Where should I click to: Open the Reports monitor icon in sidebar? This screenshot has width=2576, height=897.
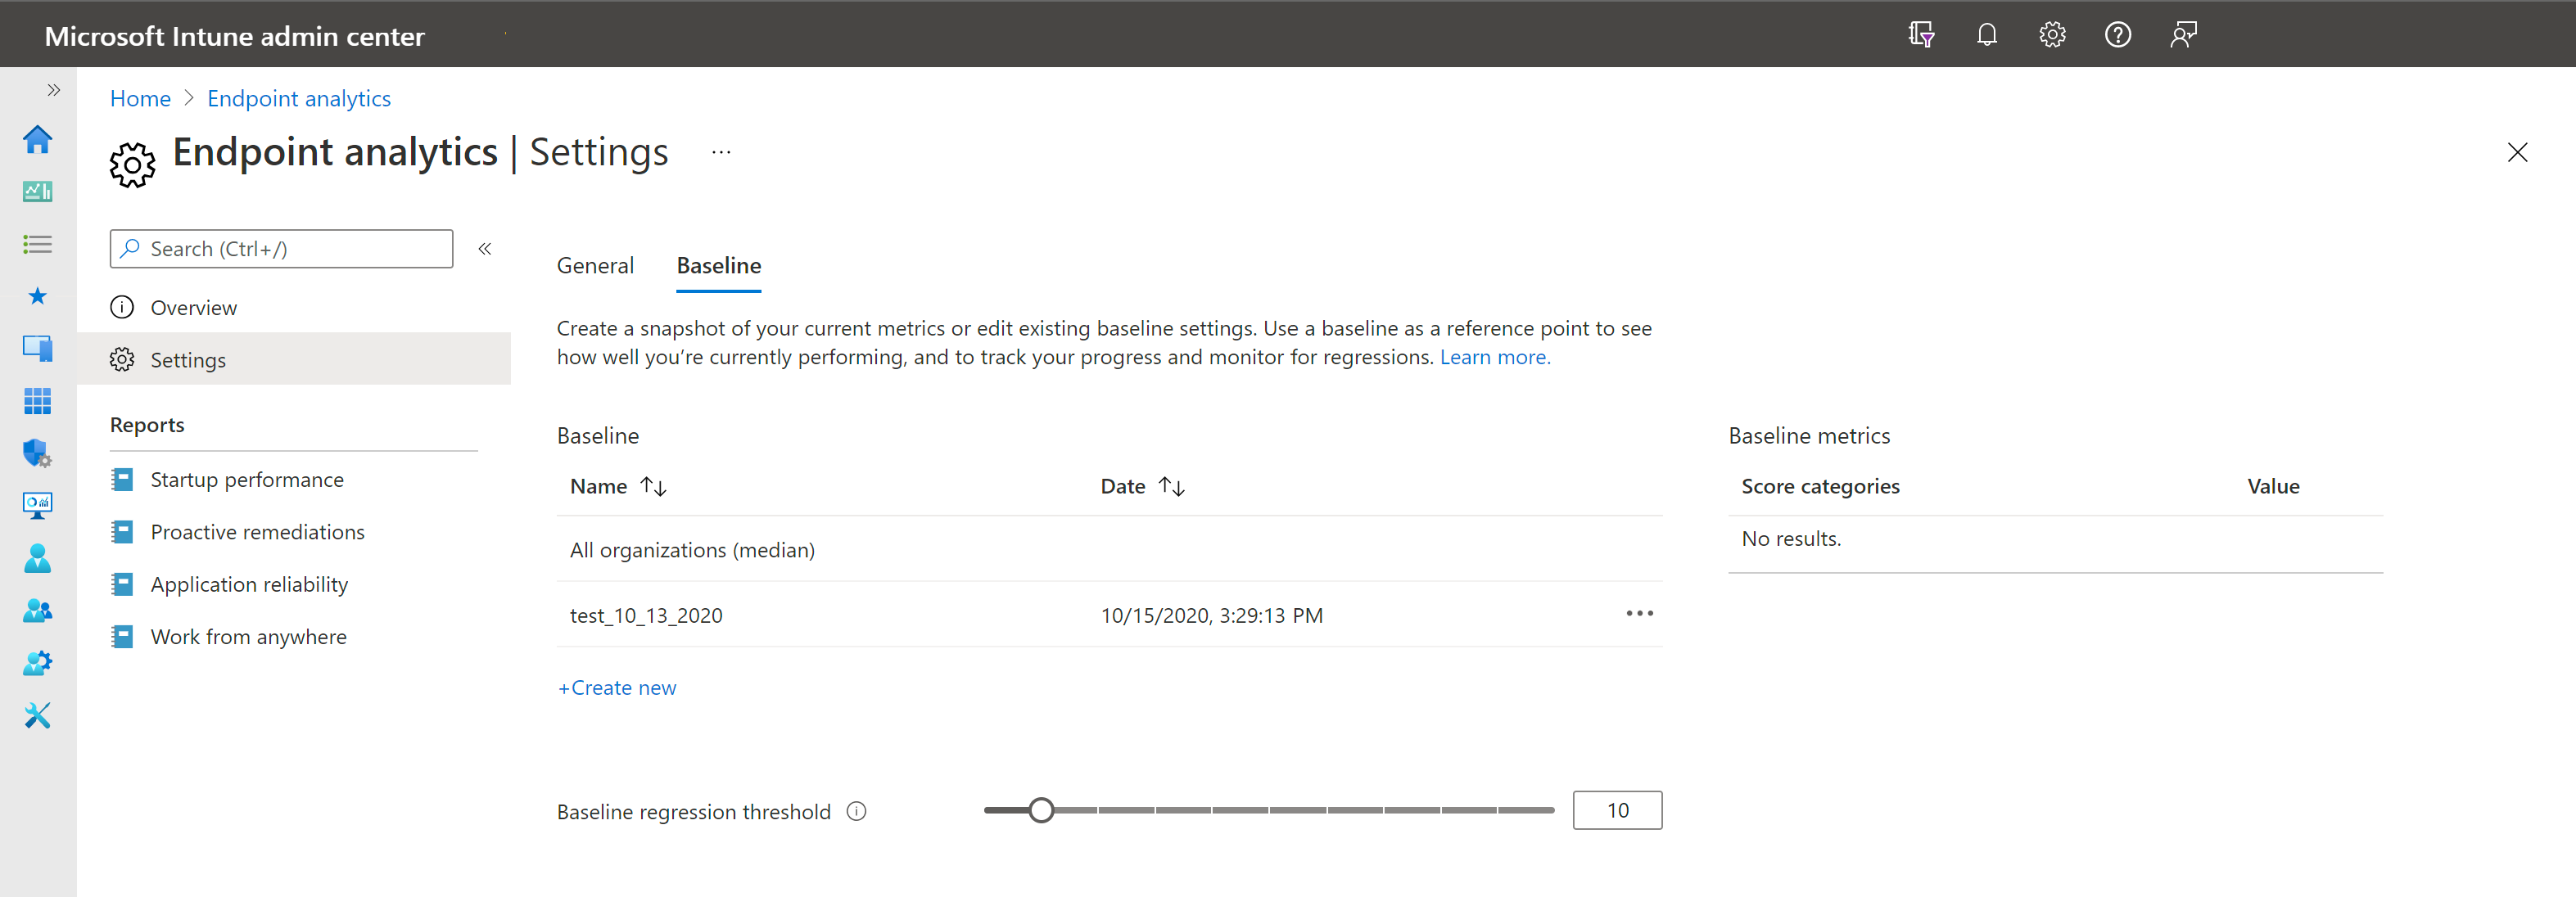tap(37, 506)
